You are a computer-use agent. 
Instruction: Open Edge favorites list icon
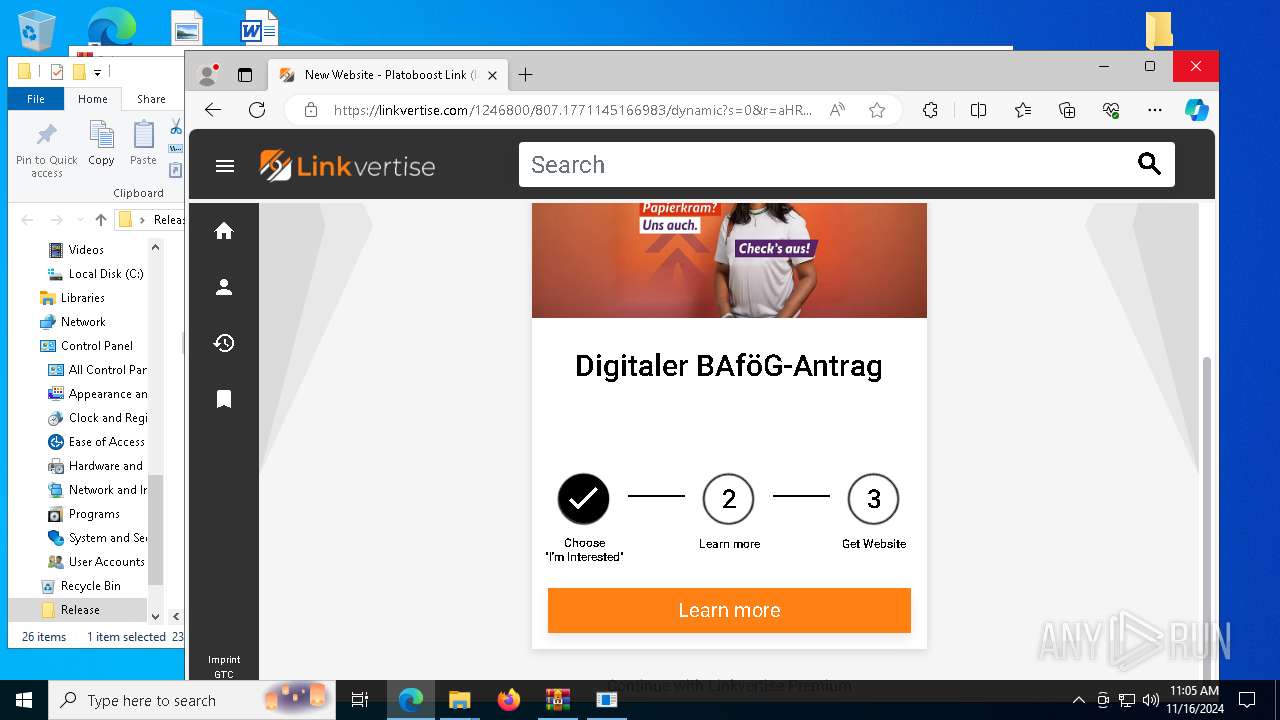[x=1022, y=110]
